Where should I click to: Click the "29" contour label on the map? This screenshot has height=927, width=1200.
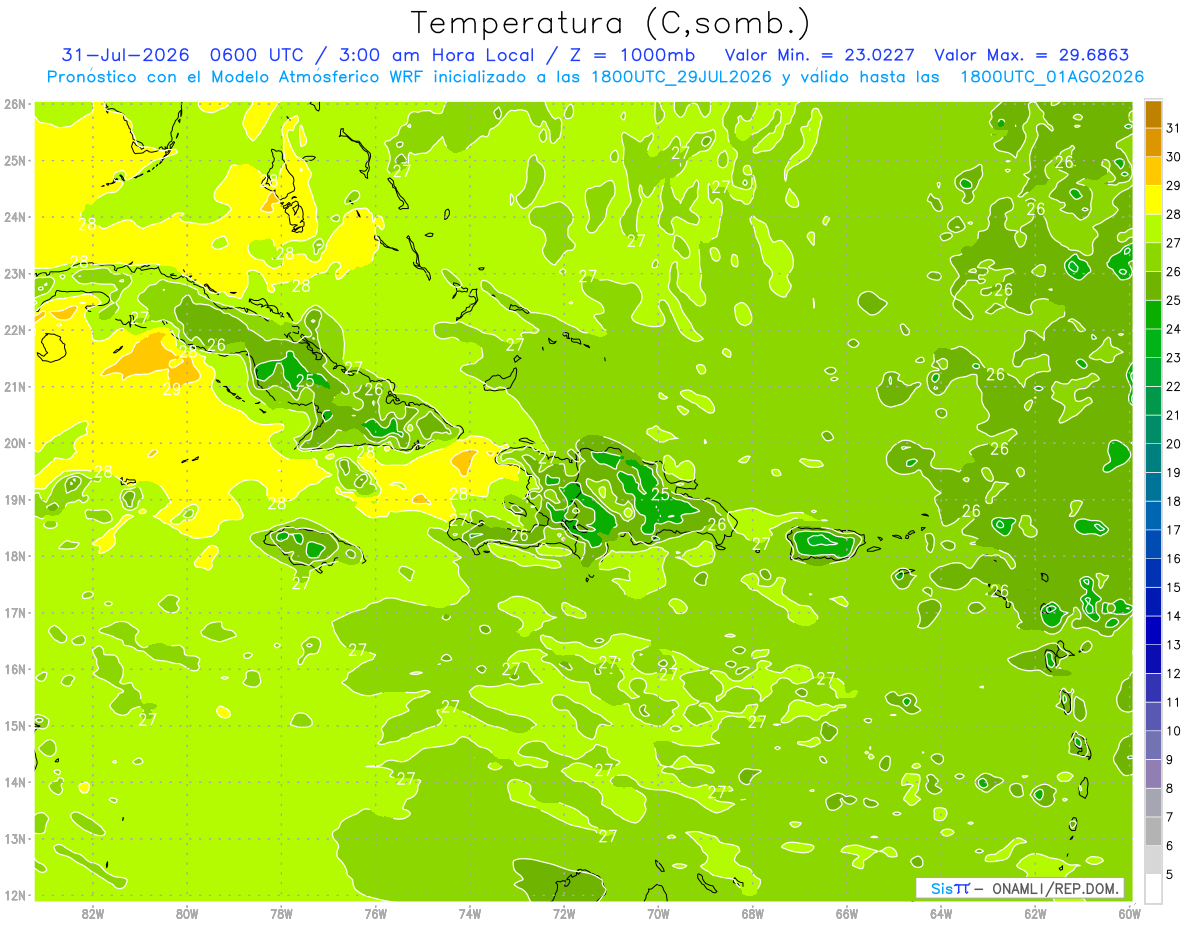pos(172,390)
